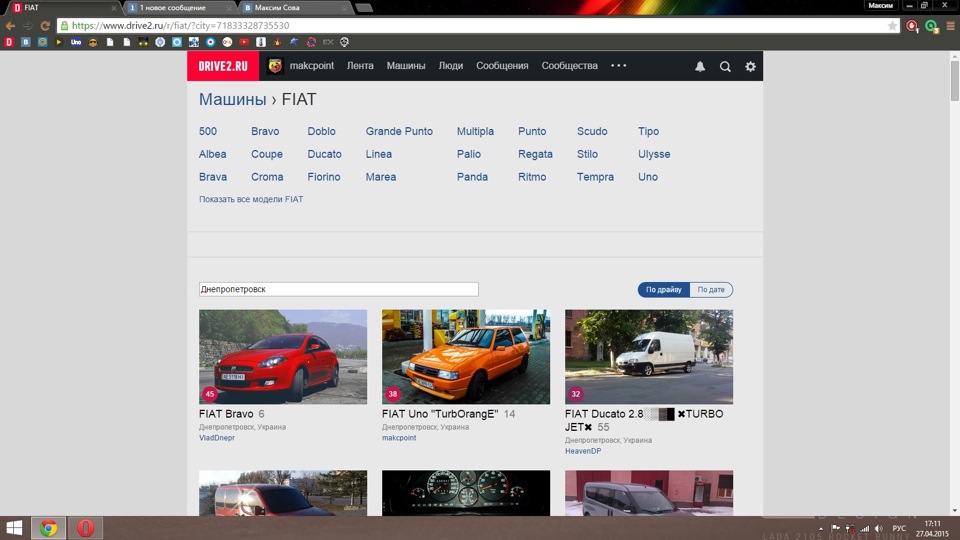Open the notifications bell in site header

(700, 67)
